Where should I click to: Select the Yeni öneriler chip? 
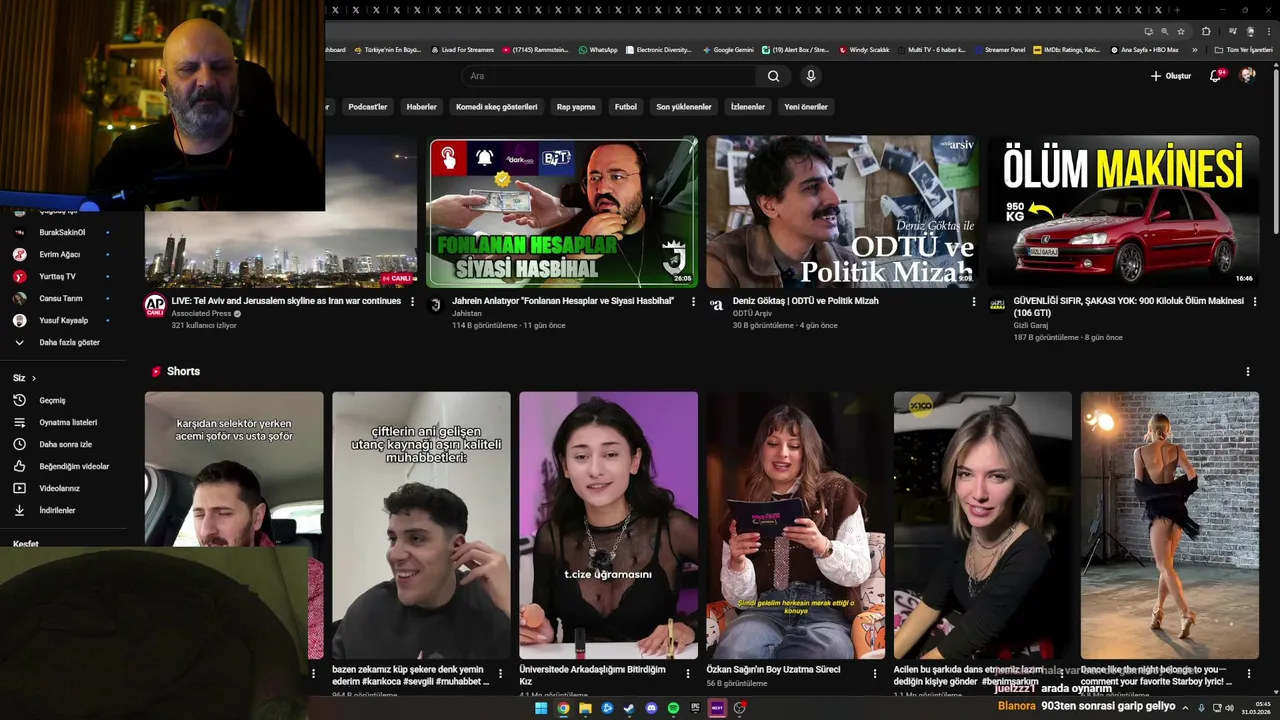(805, 107)
